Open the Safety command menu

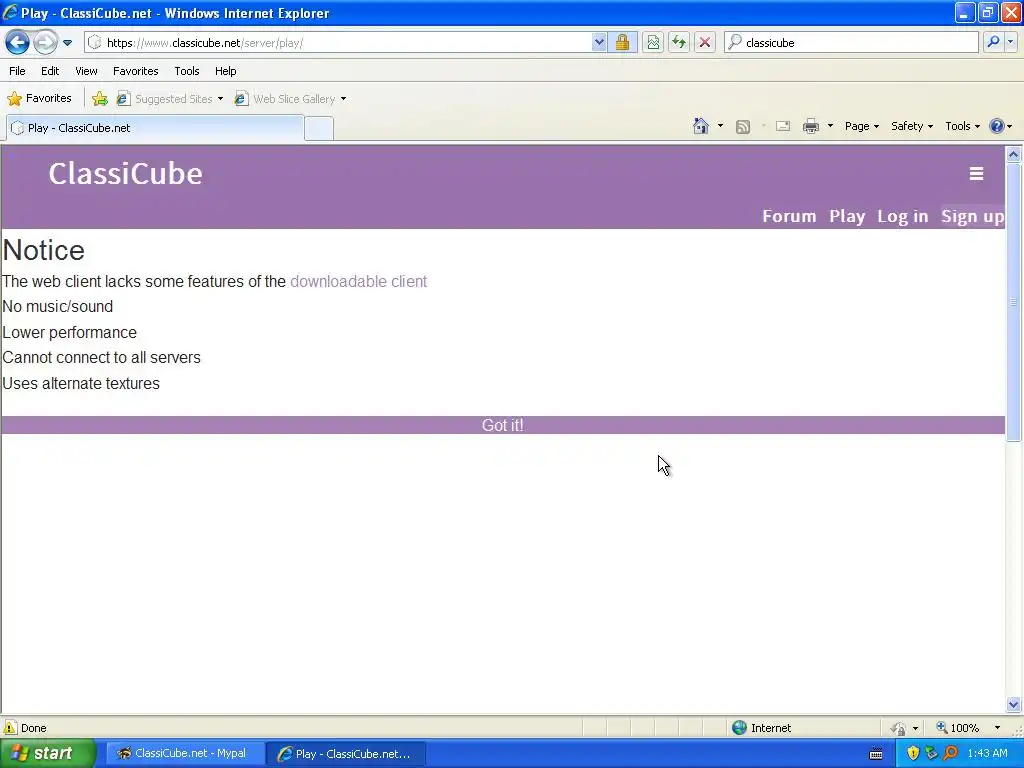[x=912, y=126]
